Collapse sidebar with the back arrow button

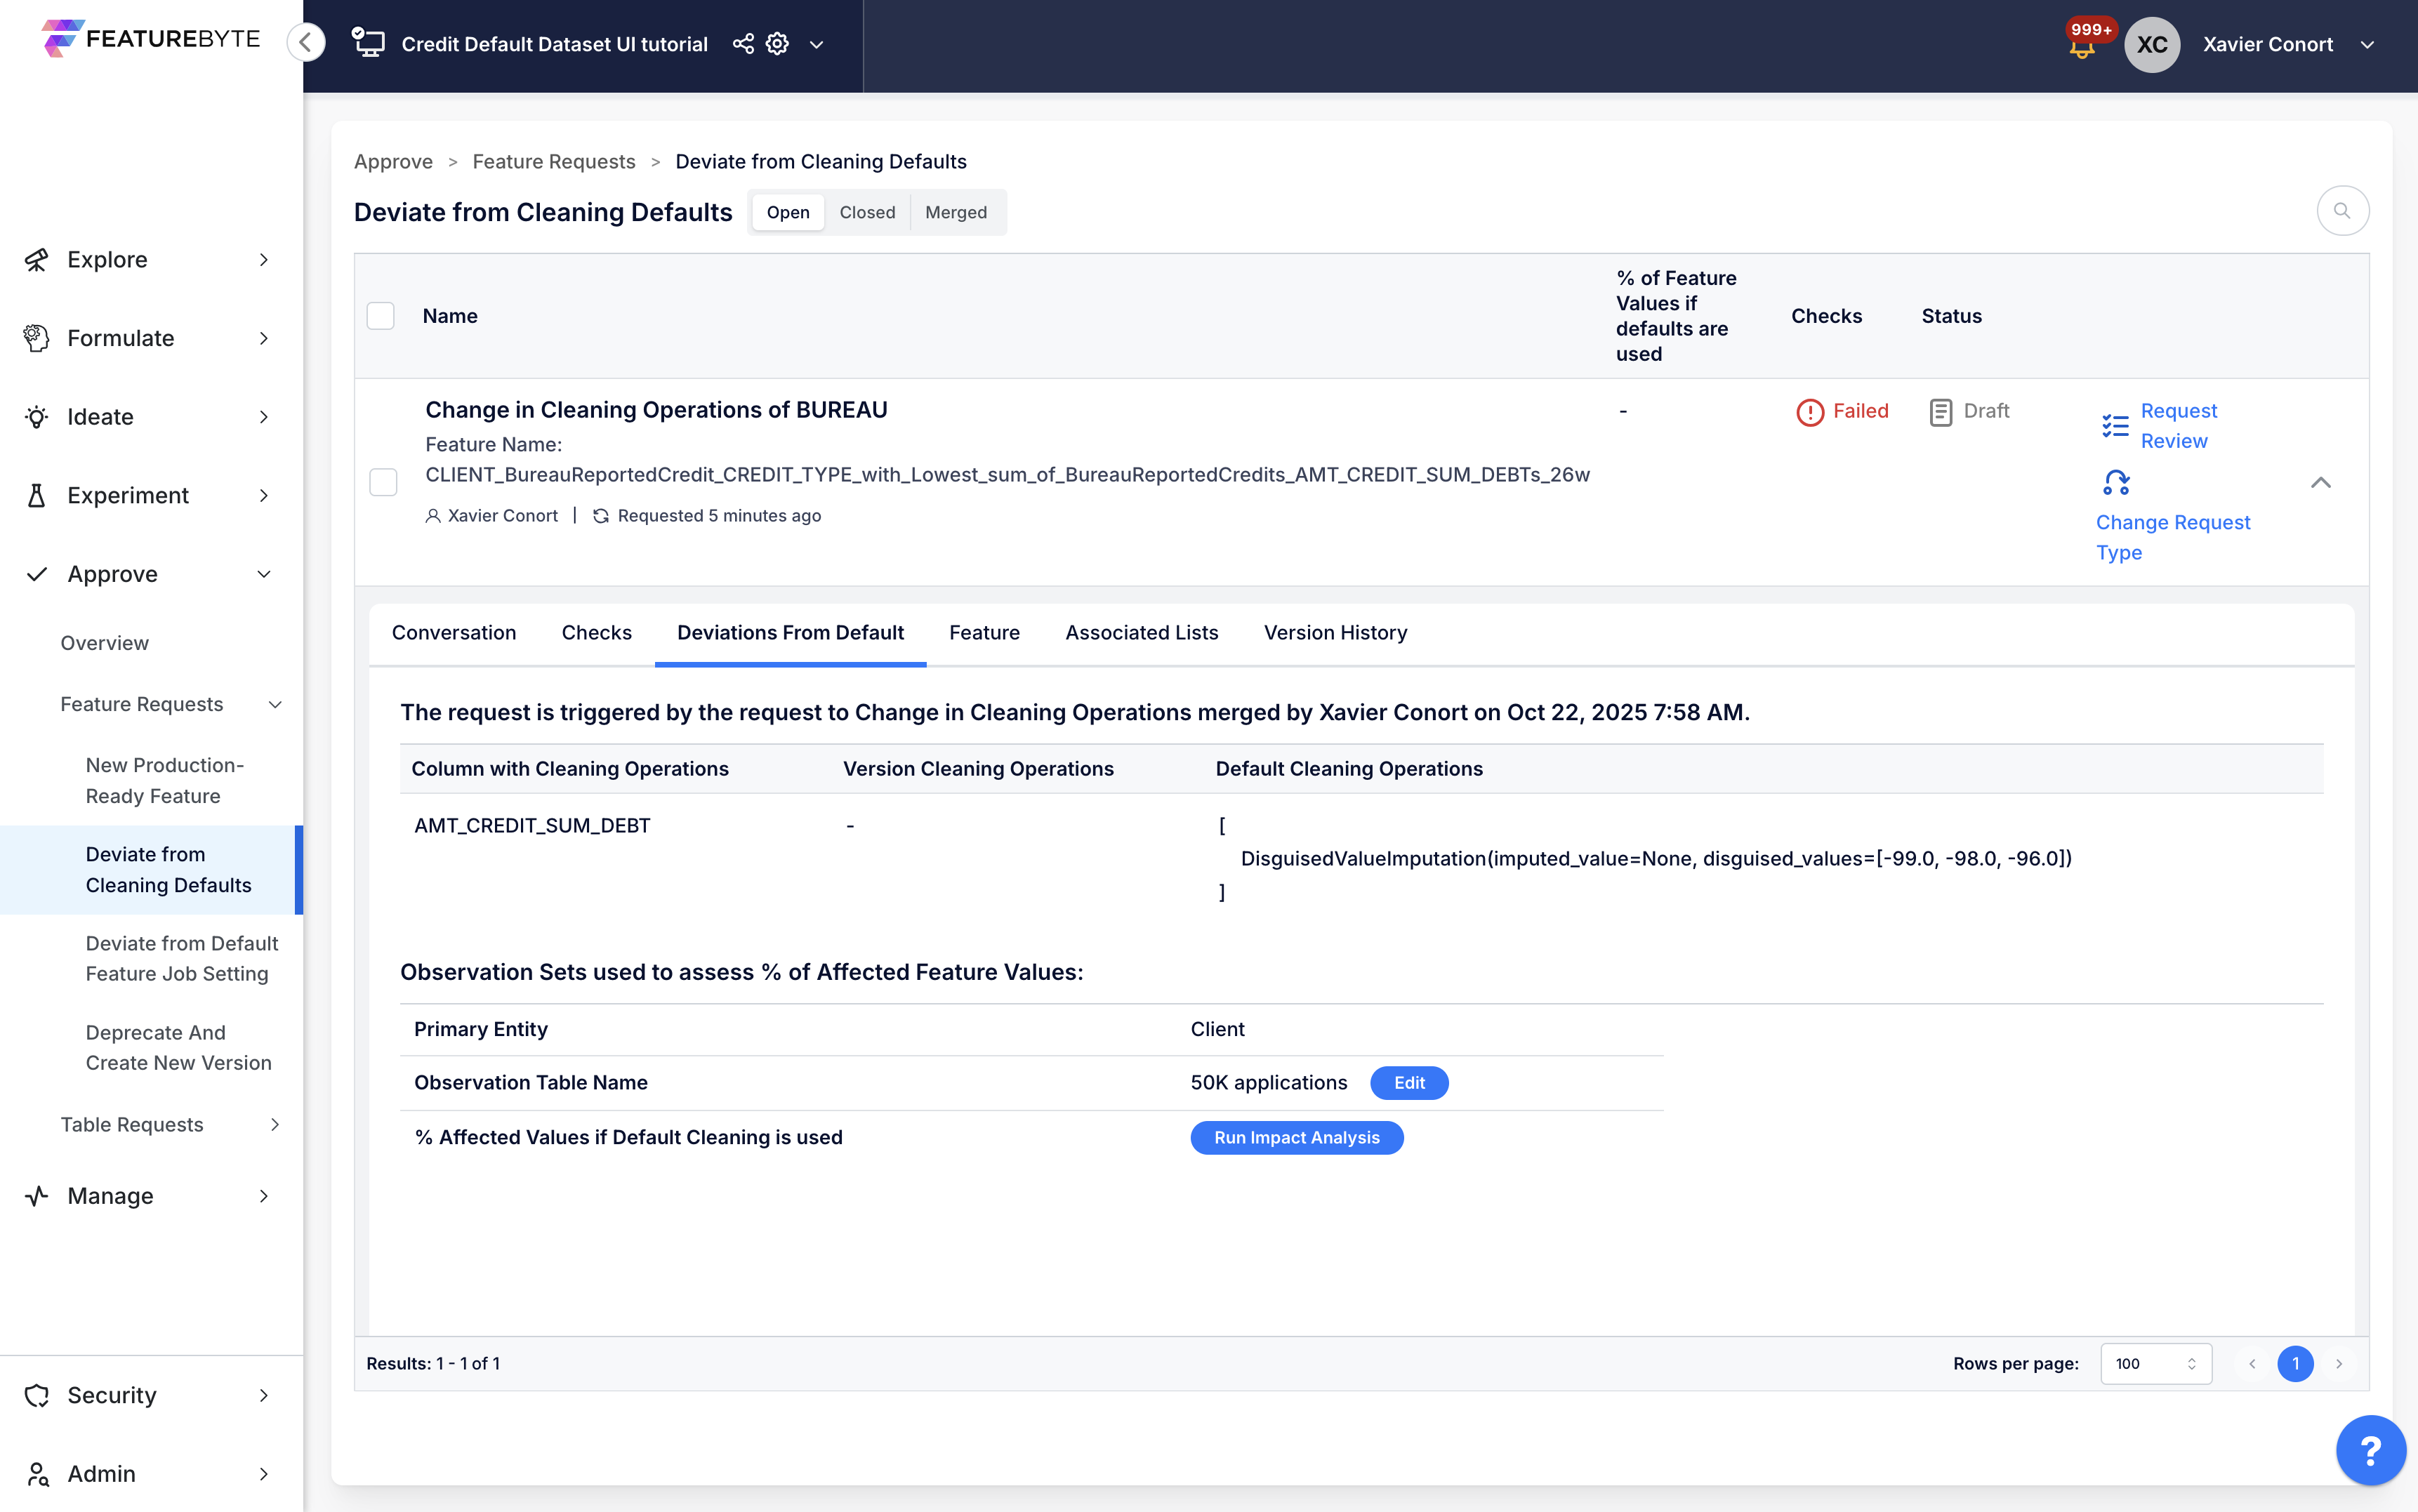[x=306, y=42]
